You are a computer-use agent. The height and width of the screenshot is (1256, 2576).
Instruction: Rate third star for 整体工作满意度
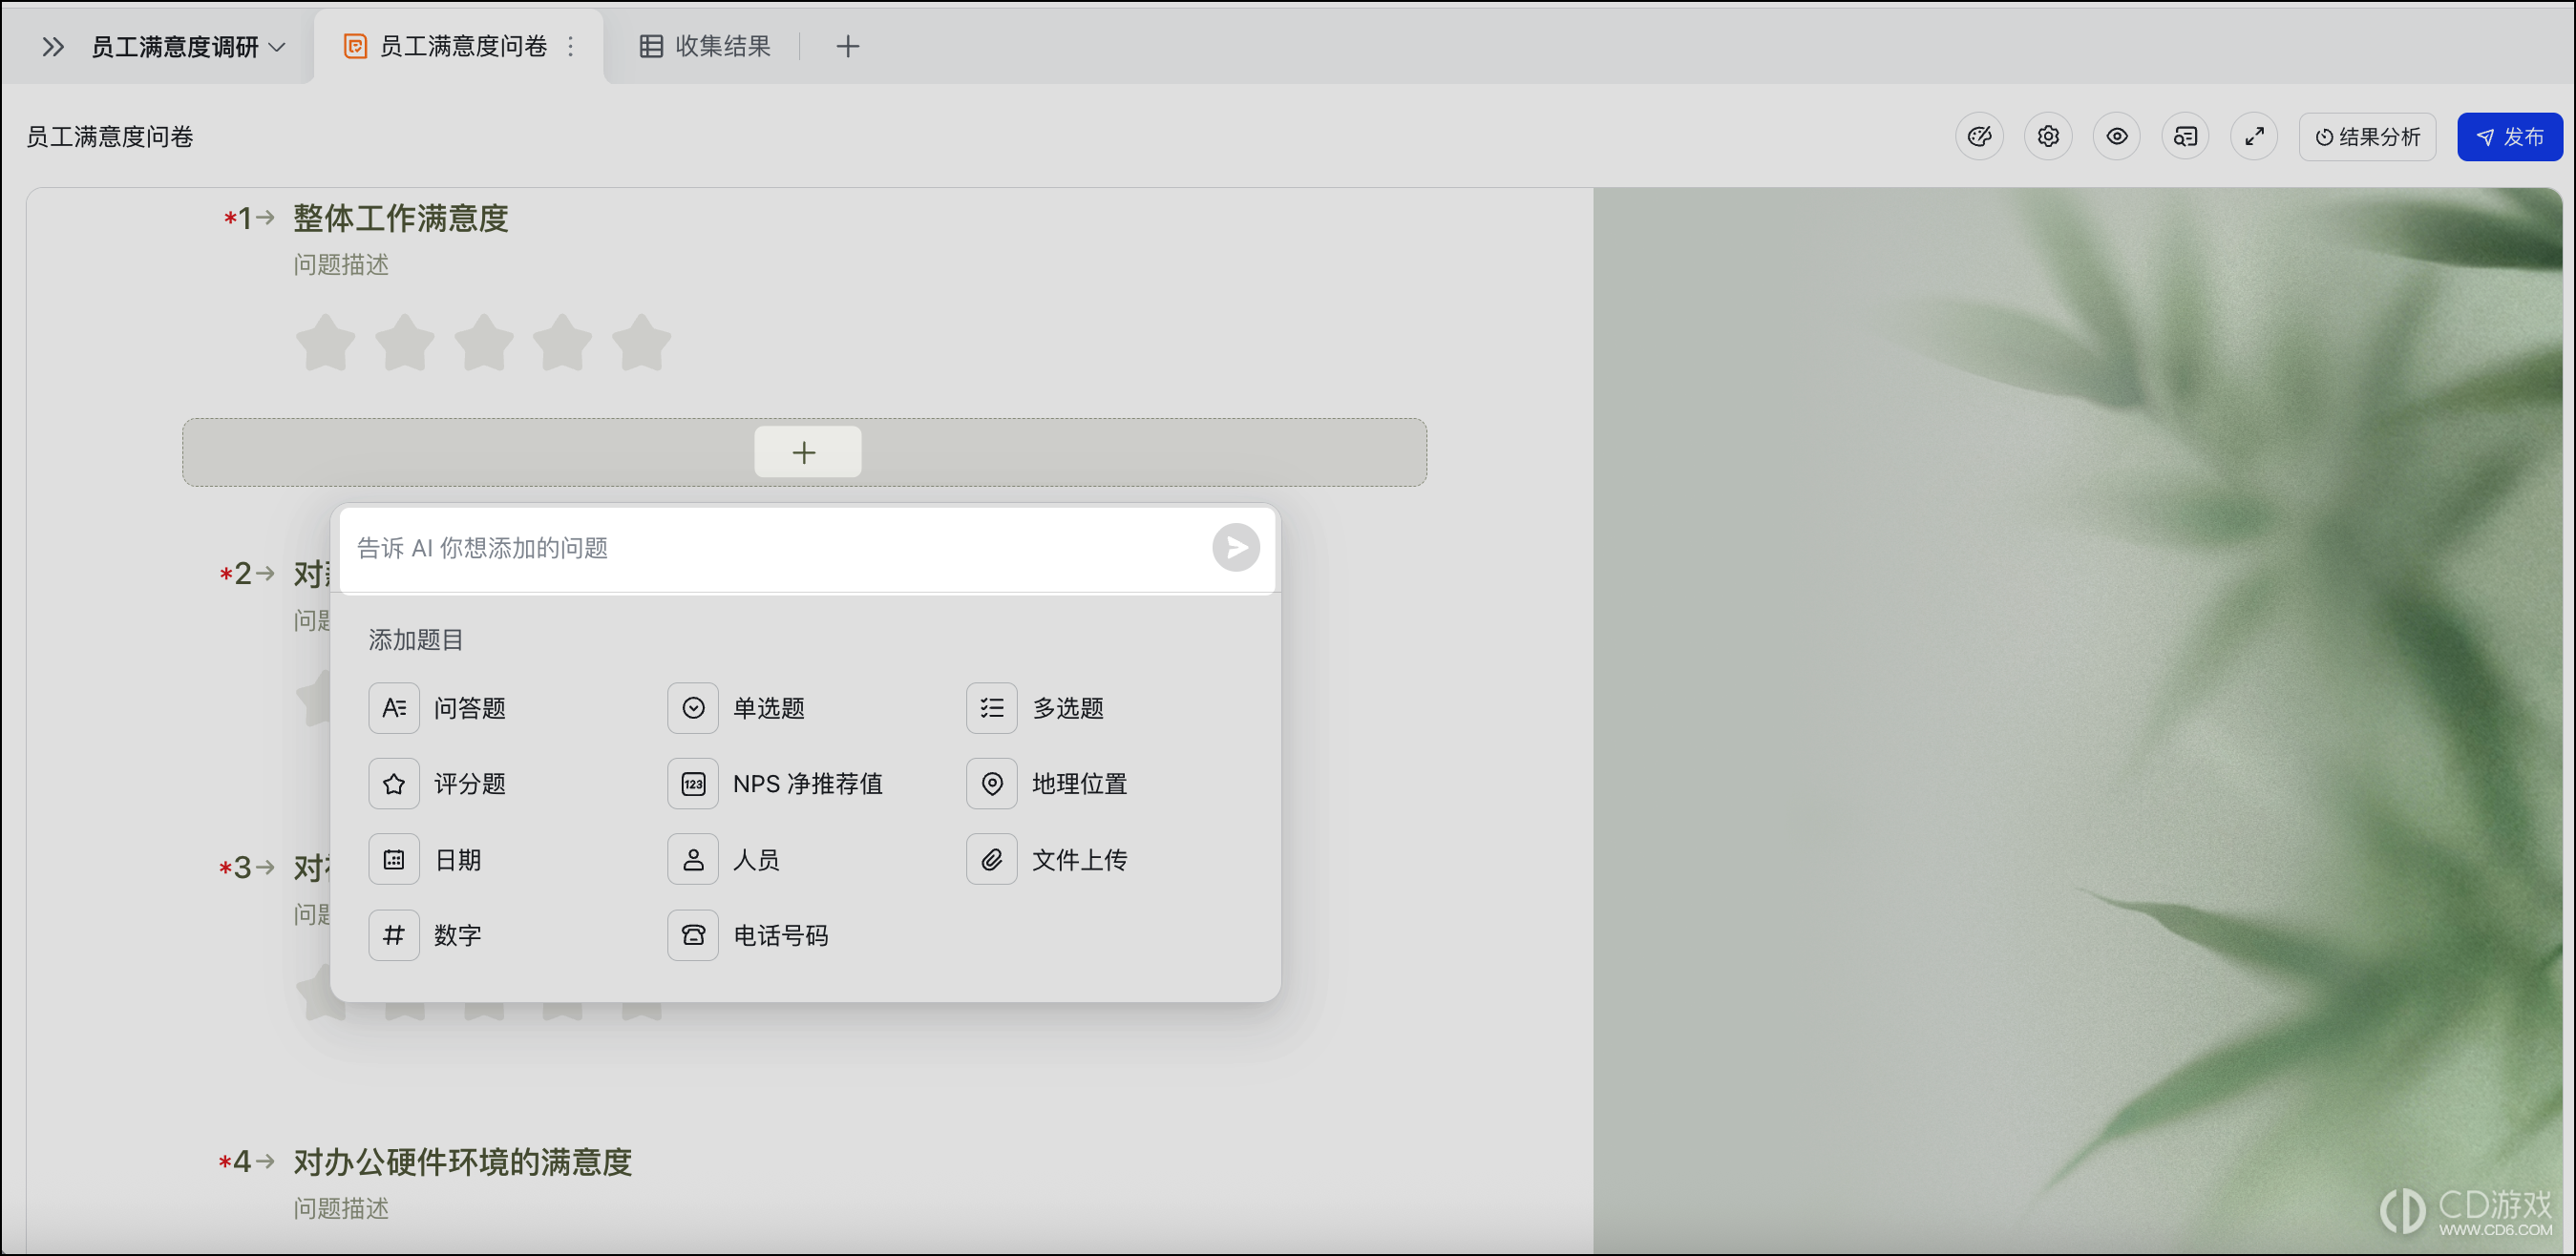(484, 343)
